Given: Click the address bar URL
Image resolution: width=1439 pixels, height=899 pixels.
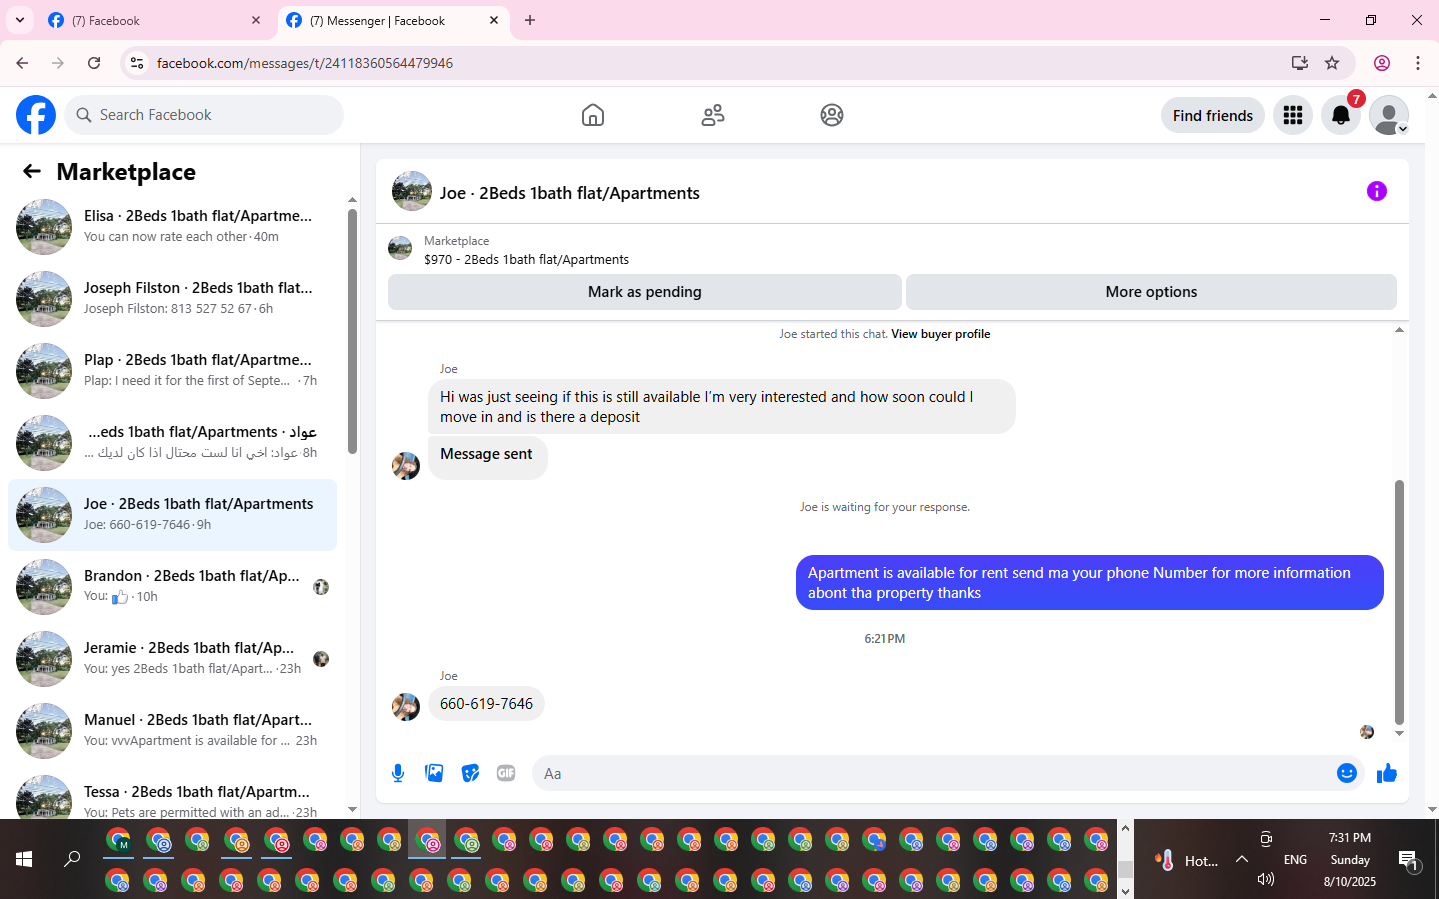Looking at the screenshot, I should pyautogui.click(x=305, y=63).
